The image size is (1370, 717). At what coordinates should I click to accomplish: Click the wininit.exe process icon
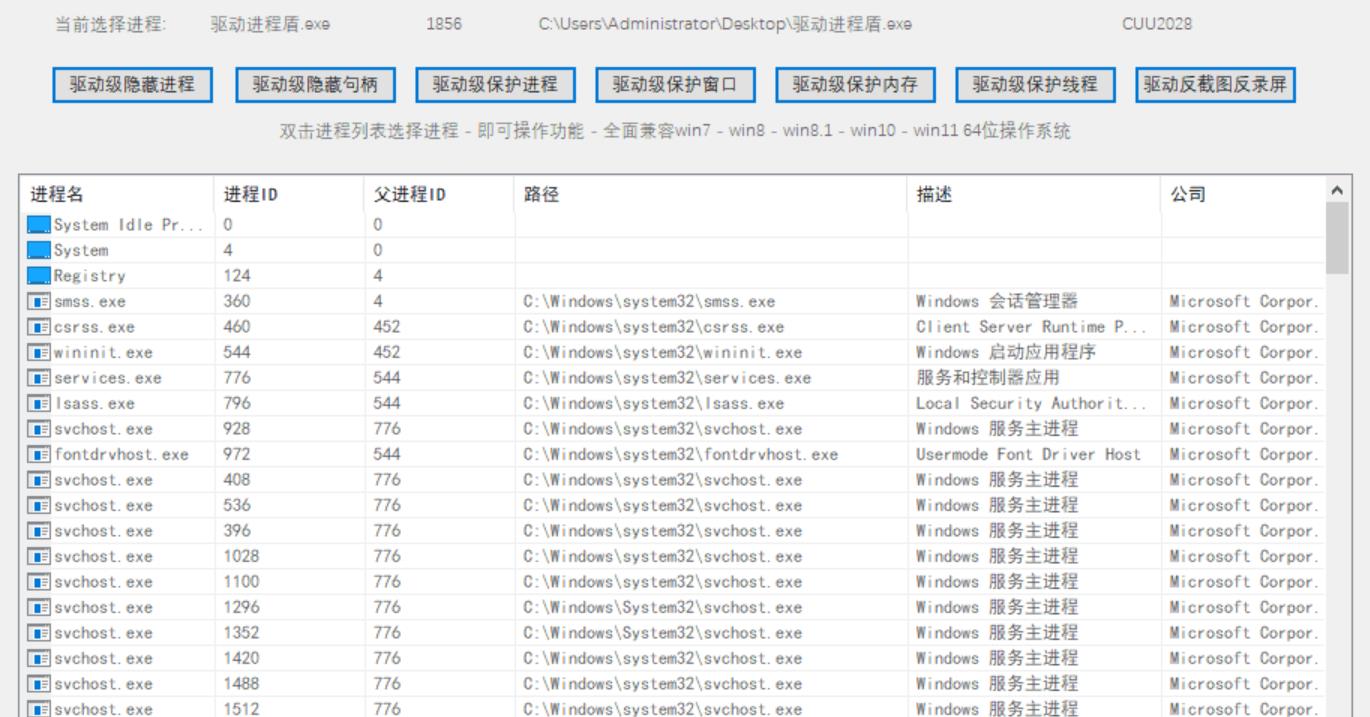pyautogui.click(x=39, y=352)
